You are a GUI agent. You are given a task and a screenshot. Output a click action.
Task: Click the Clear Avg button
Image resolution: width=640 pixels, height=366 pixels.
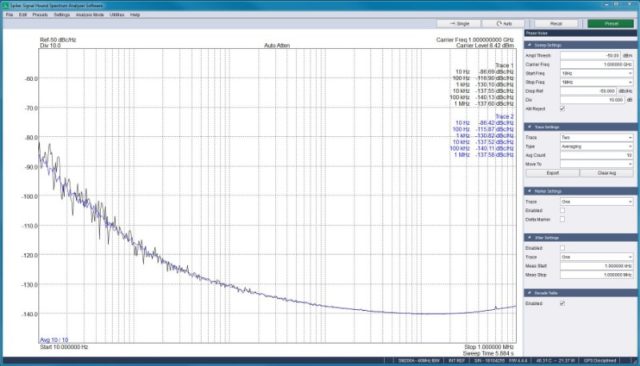pyautogui.click(x=607, y=173)
